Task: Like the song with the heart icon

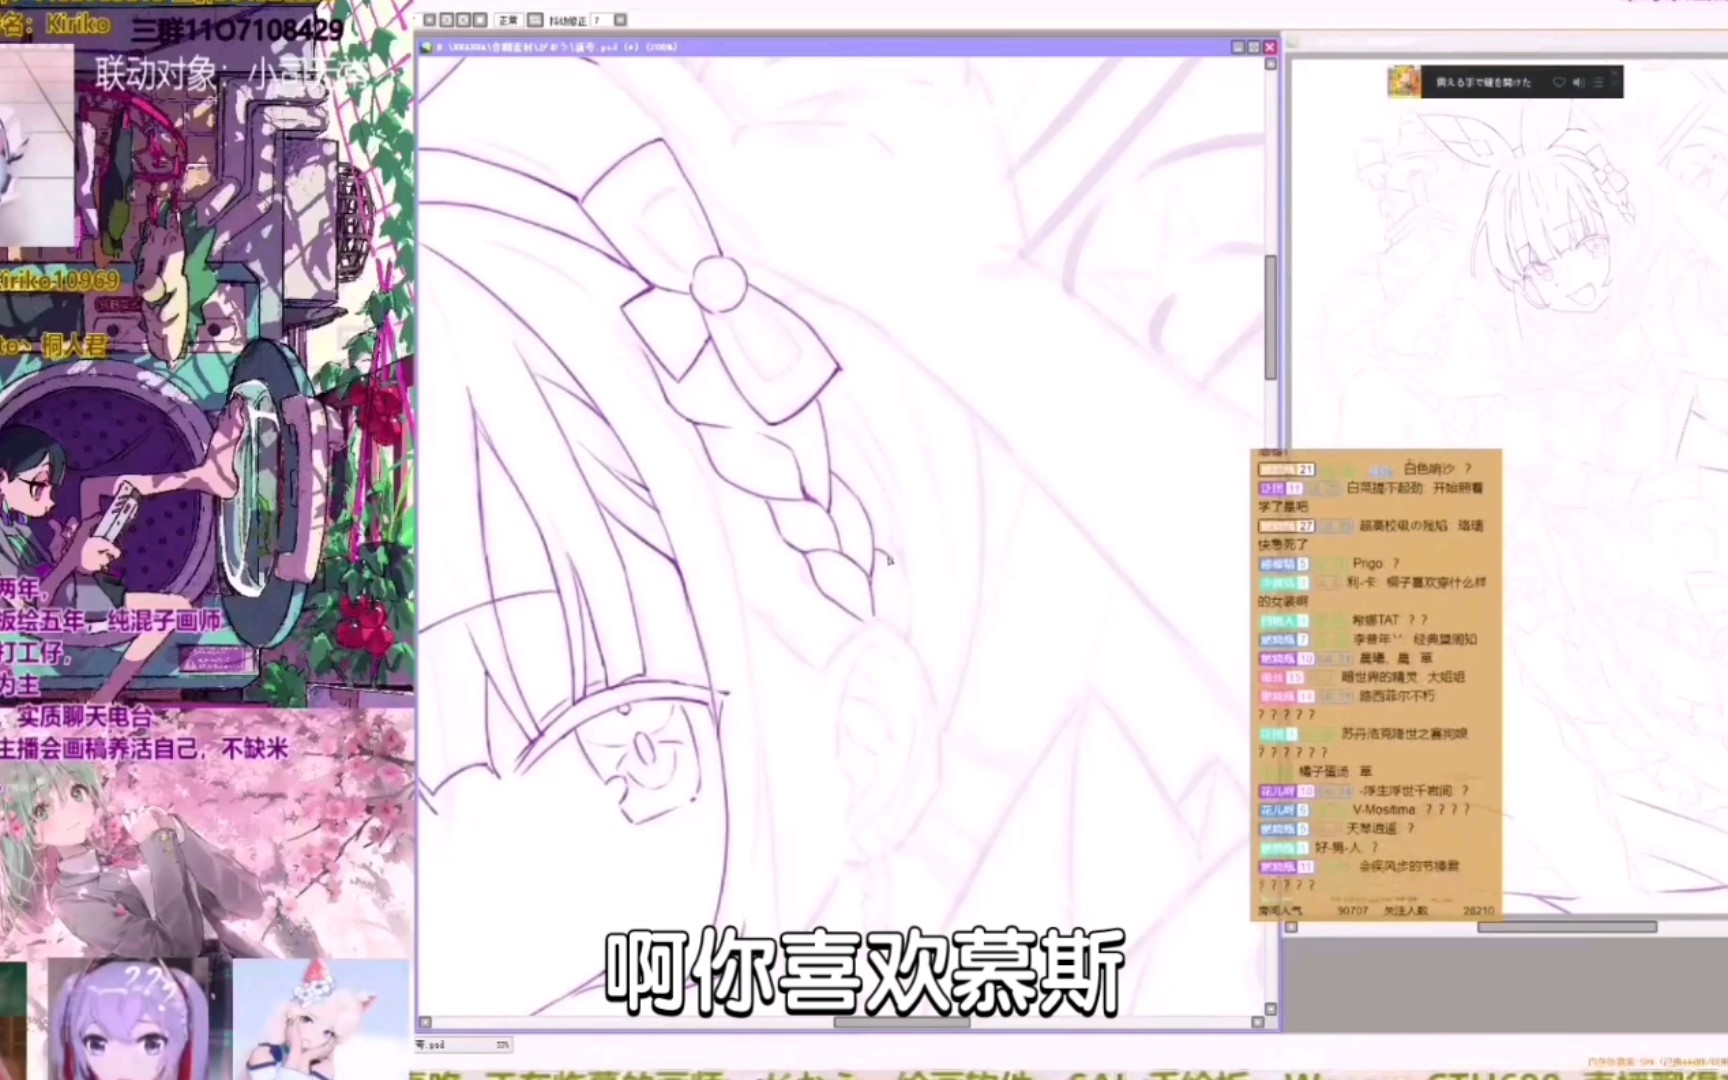Action: (x=1558, y=83)
